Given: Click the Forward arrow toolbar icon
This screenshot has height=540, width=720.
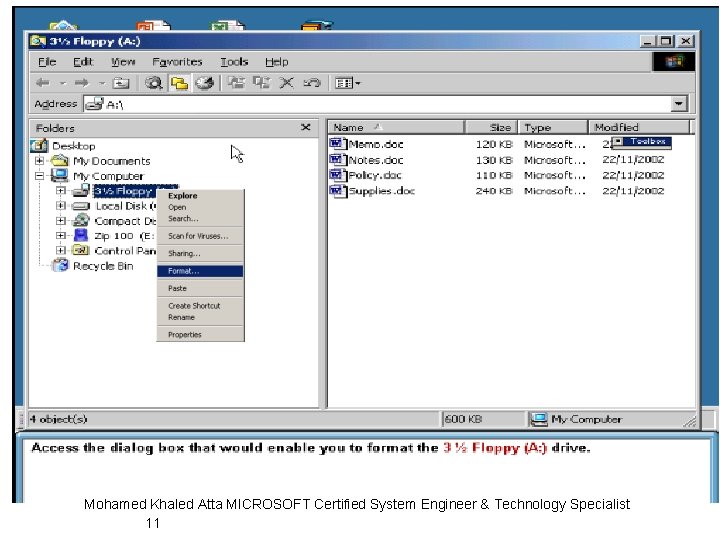Looking at the screenshot, I should coord(82,83).
